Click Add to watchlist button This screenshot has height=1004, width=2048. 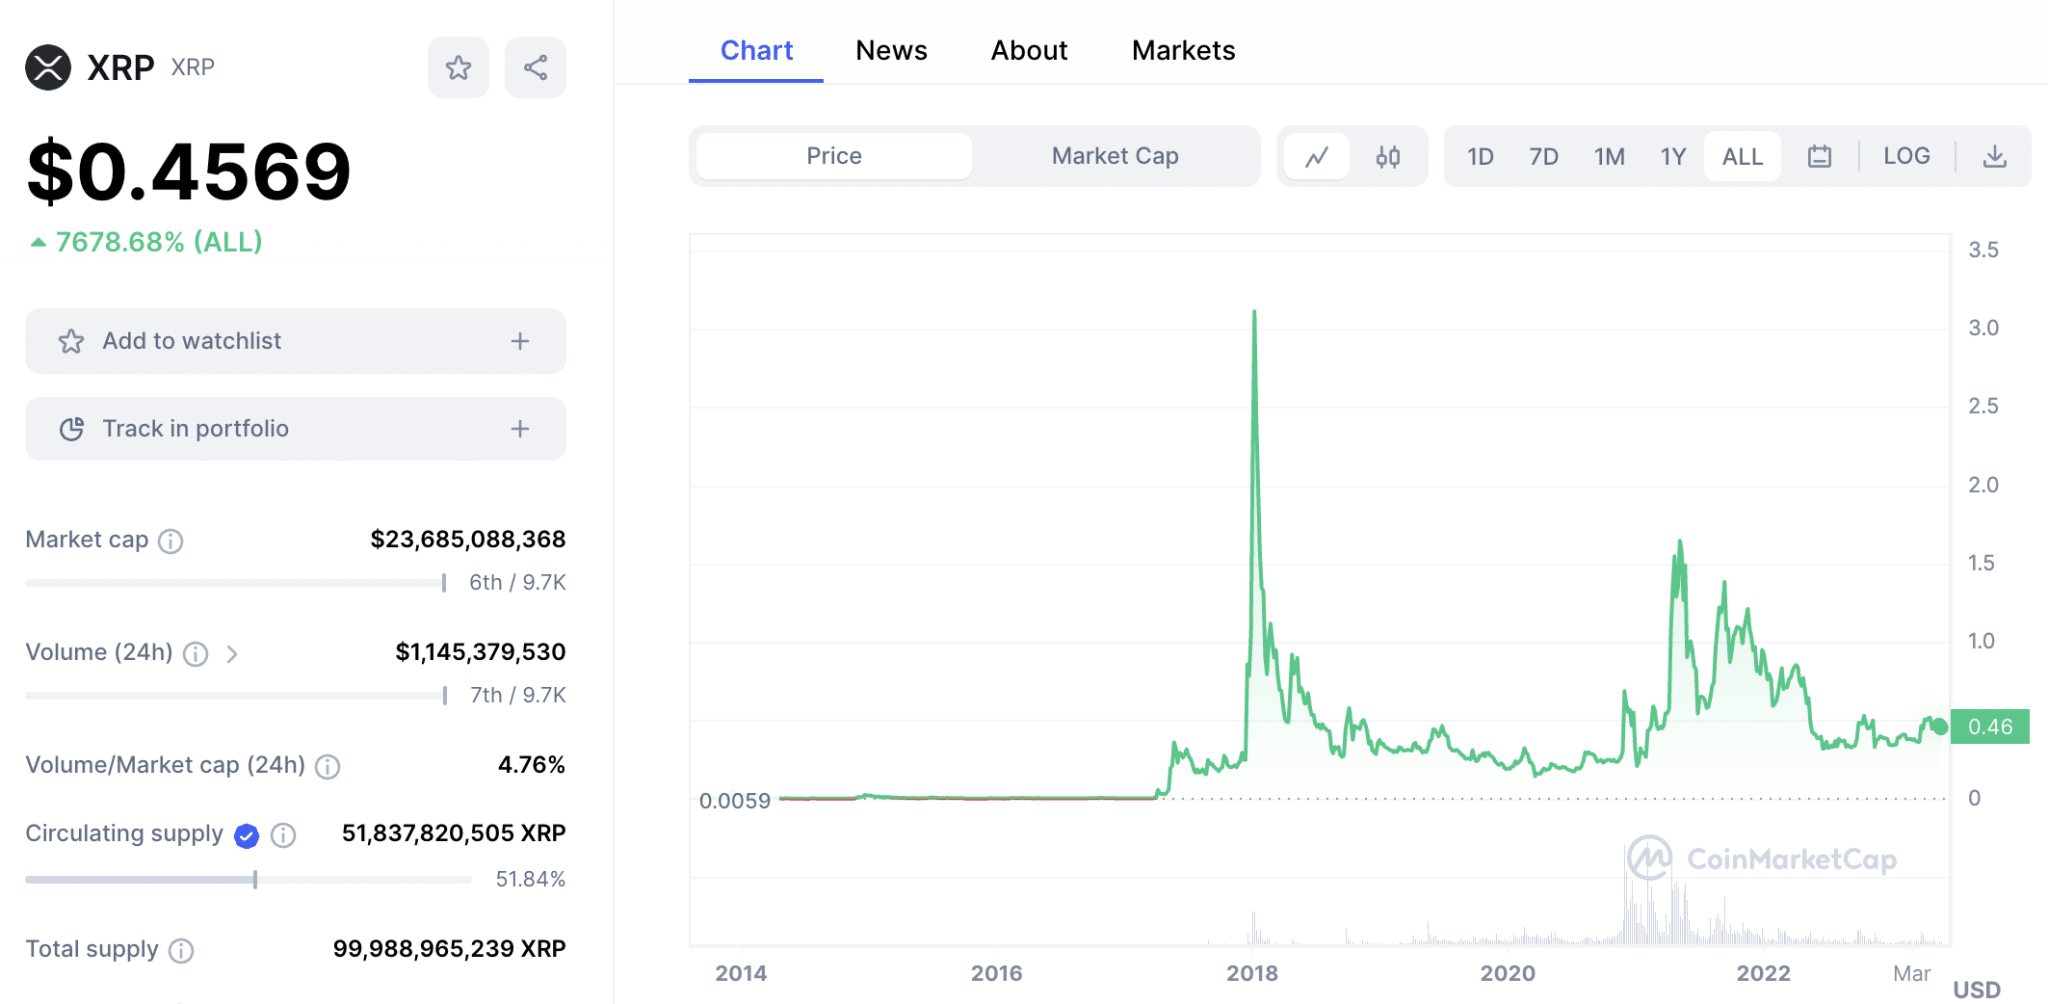[x=295, y=341]
